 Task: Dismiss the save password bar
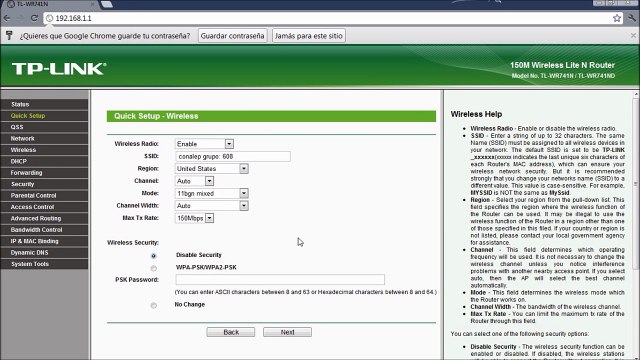[633, 36]
